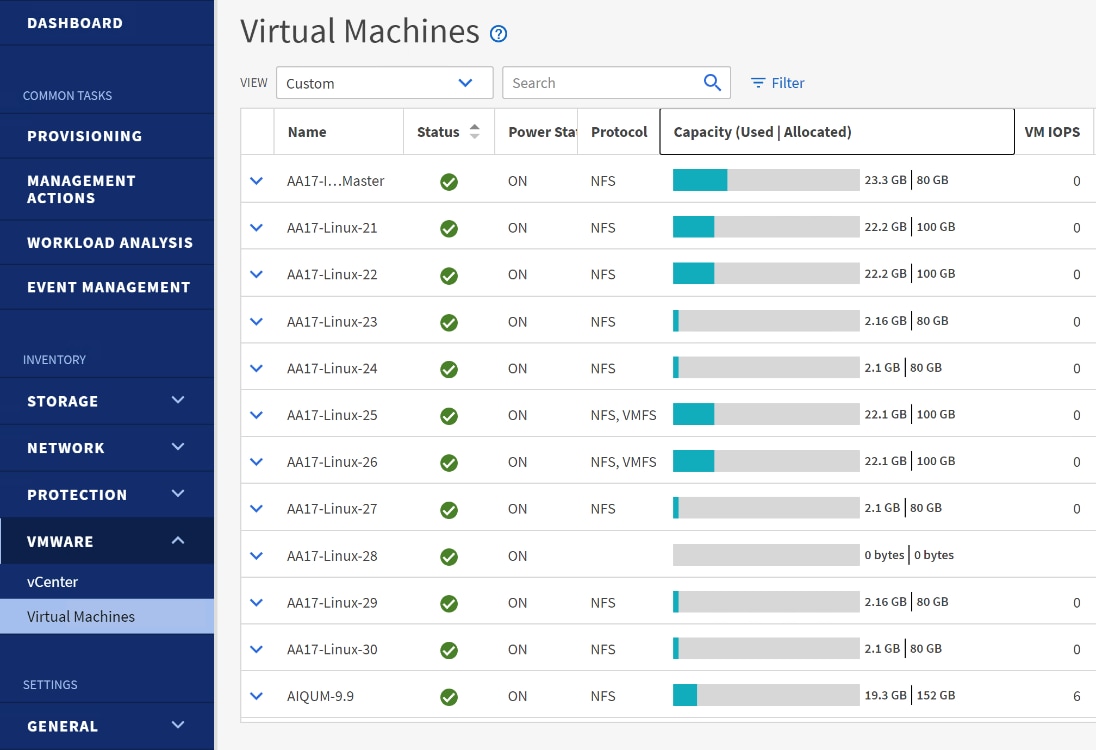The width and height of the screenshot is (1096, 750).
Task: Click green status icon for AA17-Linux-28
Action: click(449, 556)
